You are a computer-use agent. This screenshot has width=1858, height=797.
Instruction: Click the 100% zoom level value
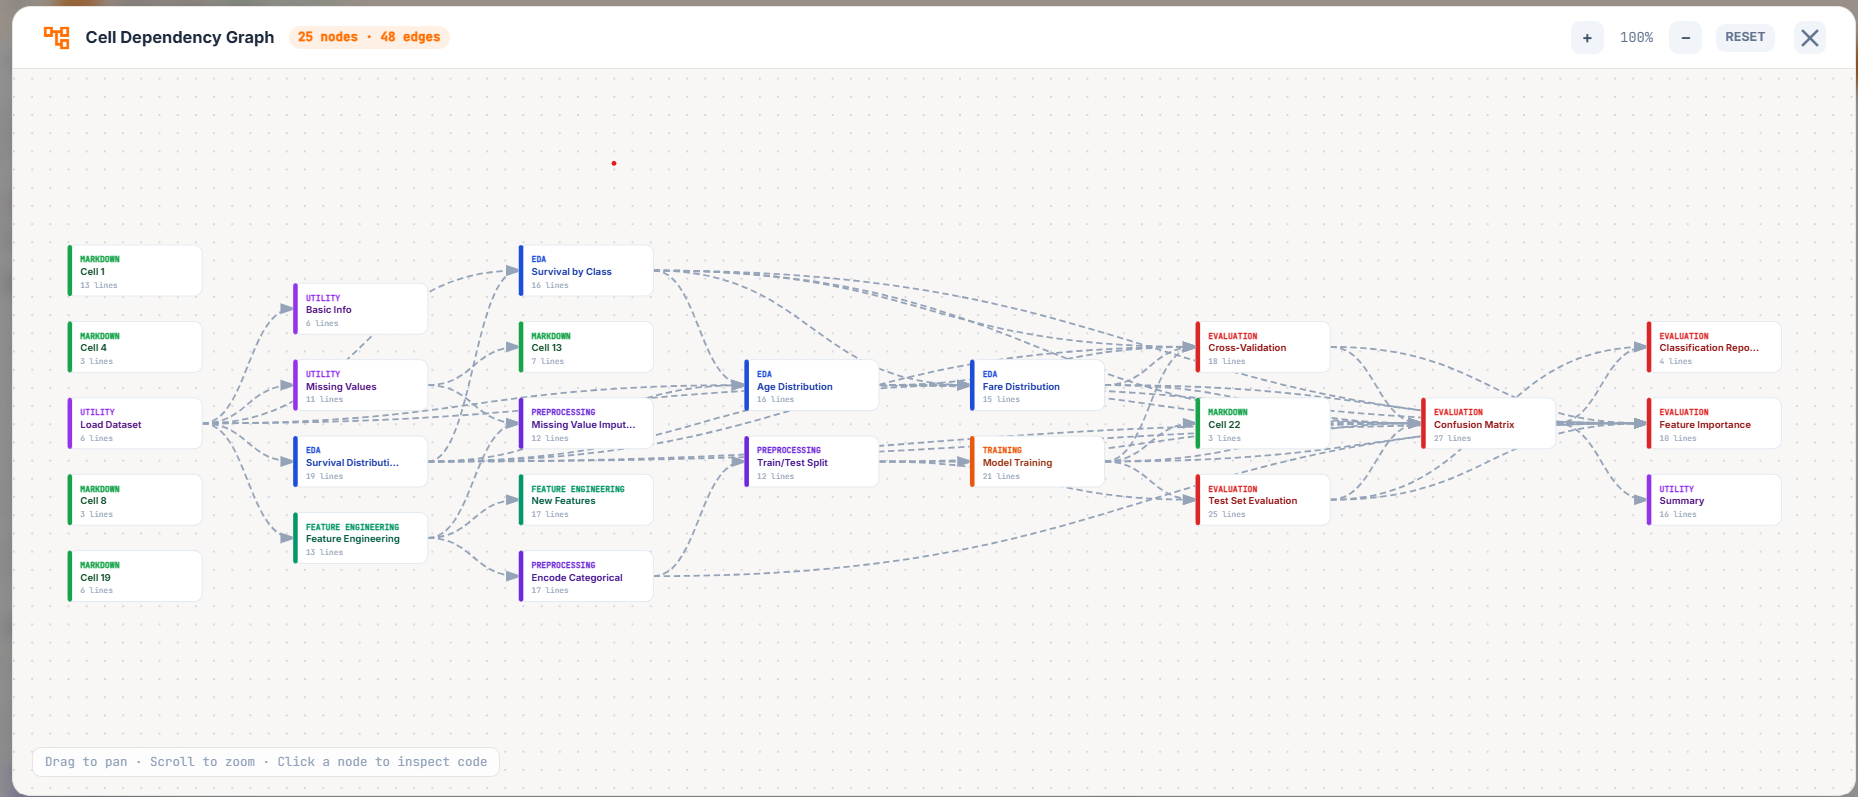1636,38
